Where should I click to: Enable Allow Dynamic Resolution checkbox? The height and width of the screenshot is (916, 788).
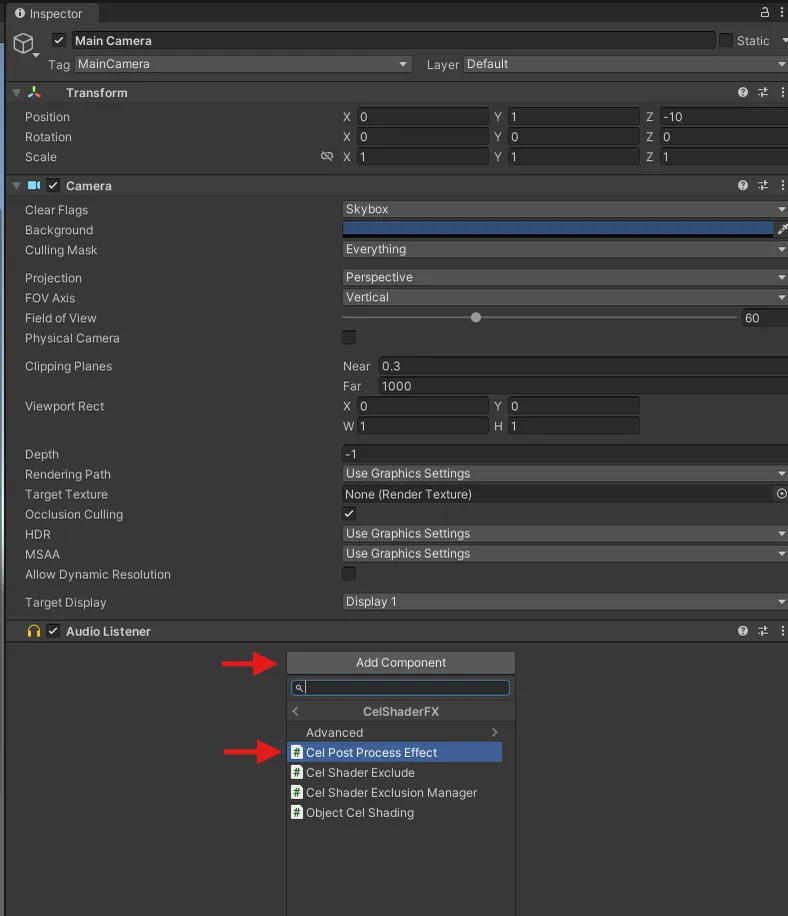point(349,574)
